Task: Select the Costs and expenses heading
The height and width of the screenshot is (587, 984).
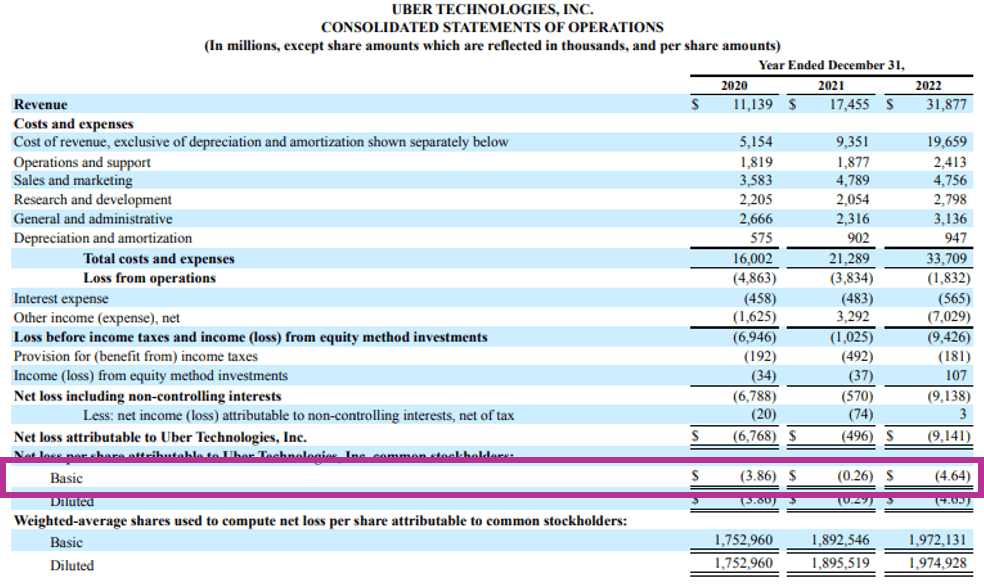Action: pos(73,124)
